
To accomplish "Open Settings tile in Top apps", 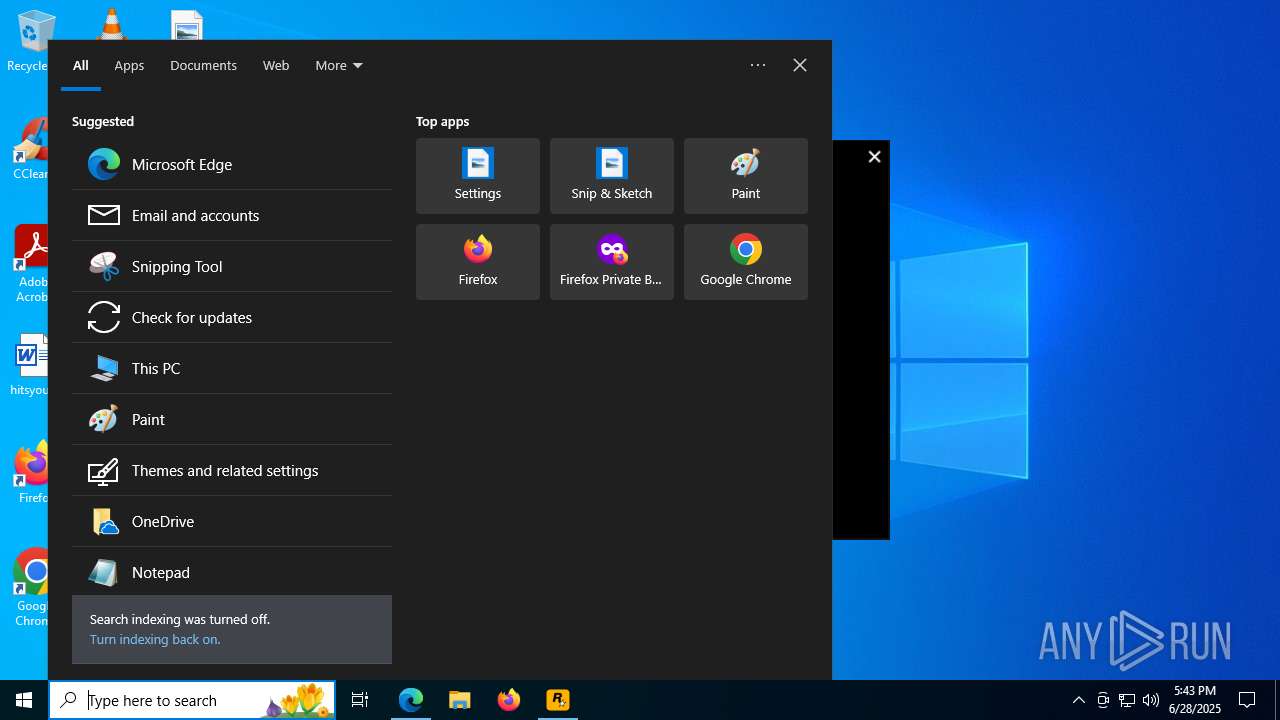I will pyautogui.click(x=478, y=176).
